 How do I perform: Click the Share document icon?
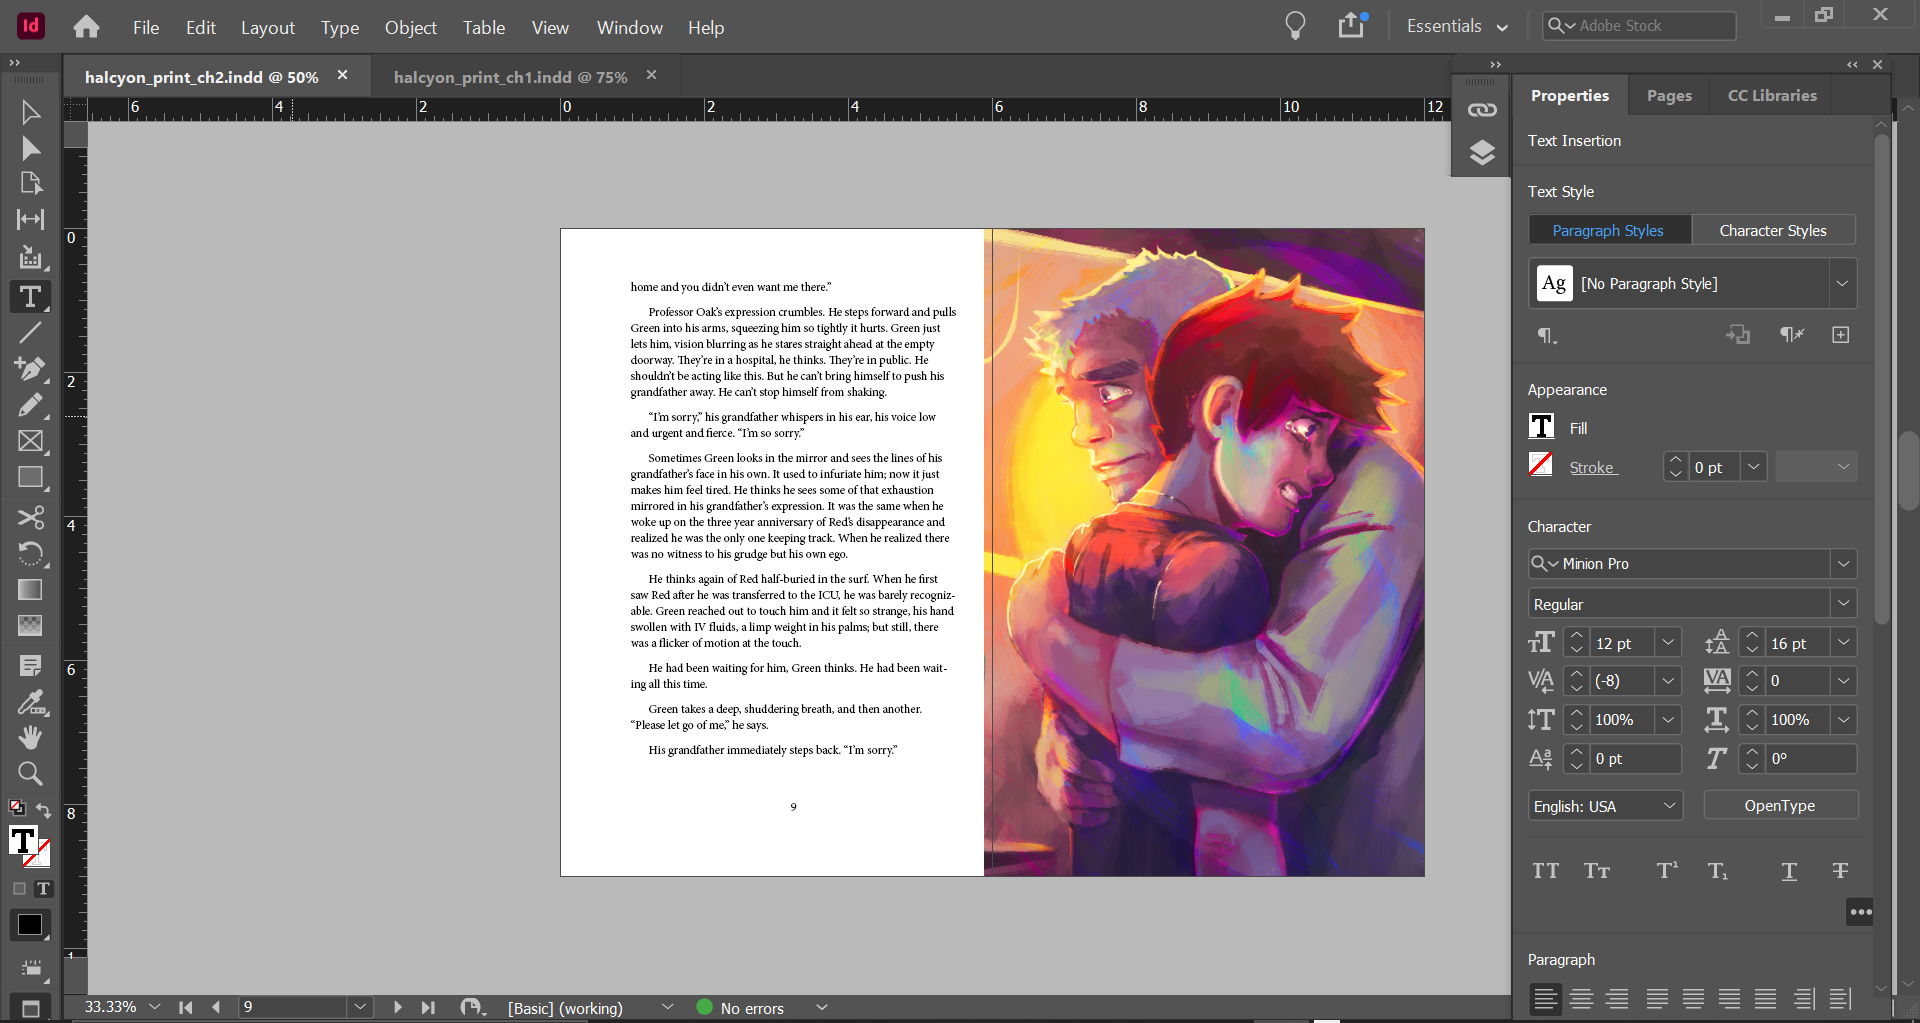click(x=1352, y=25)
